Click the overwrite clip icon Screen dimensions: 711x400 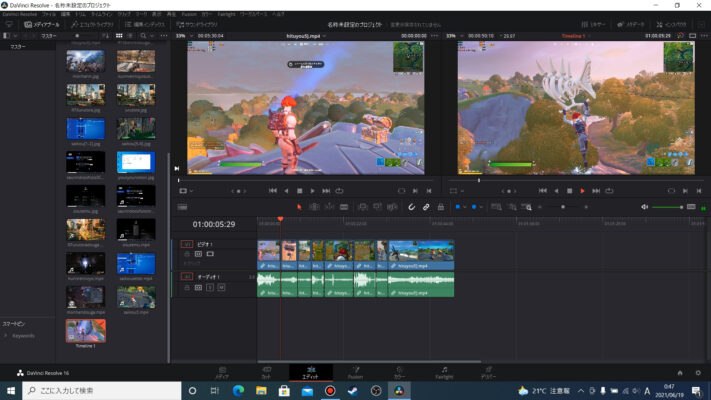coord(377,207)
